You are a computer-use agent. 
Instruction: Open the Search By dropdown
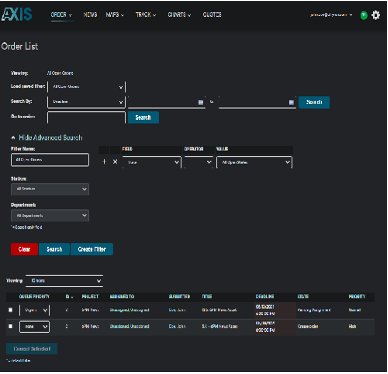pyautogui.click(x=86, y=102)
